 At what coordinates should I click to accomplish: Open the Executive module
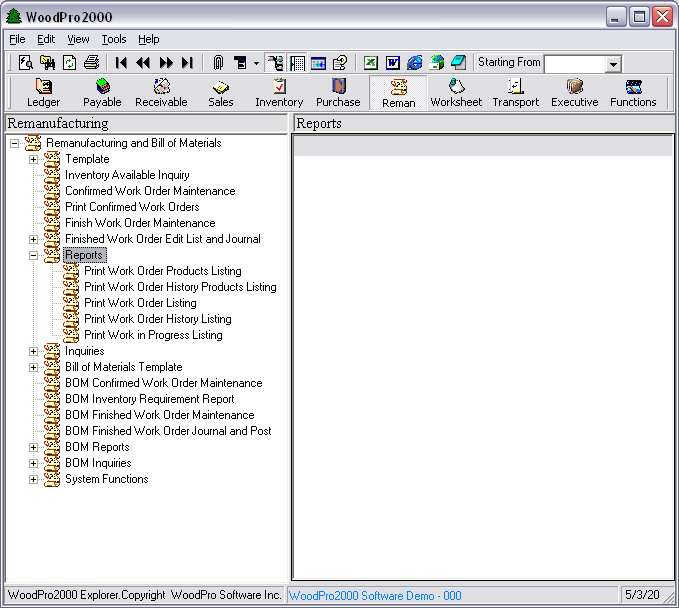click(575, 93)
